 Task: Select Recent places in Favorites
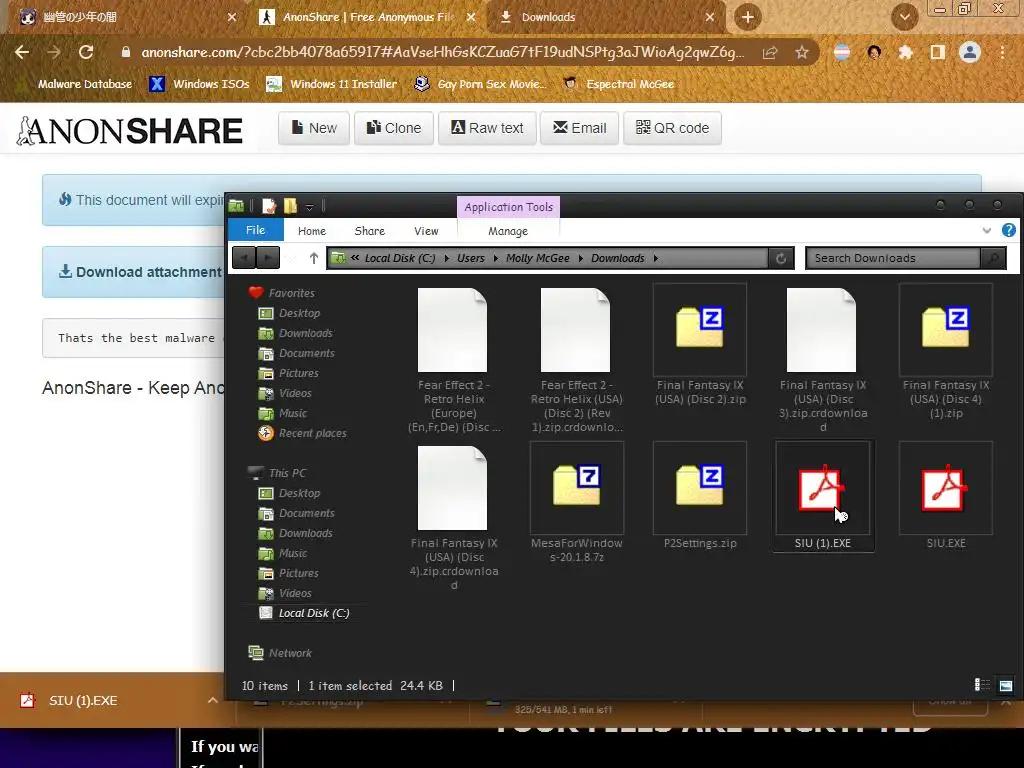tap(302, 433)
